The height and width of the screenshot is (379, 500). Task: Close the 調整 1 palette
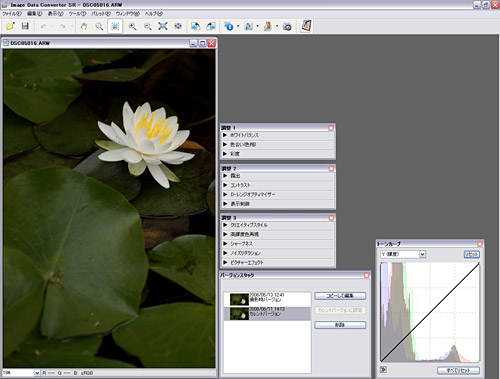(x=331, y=128)
